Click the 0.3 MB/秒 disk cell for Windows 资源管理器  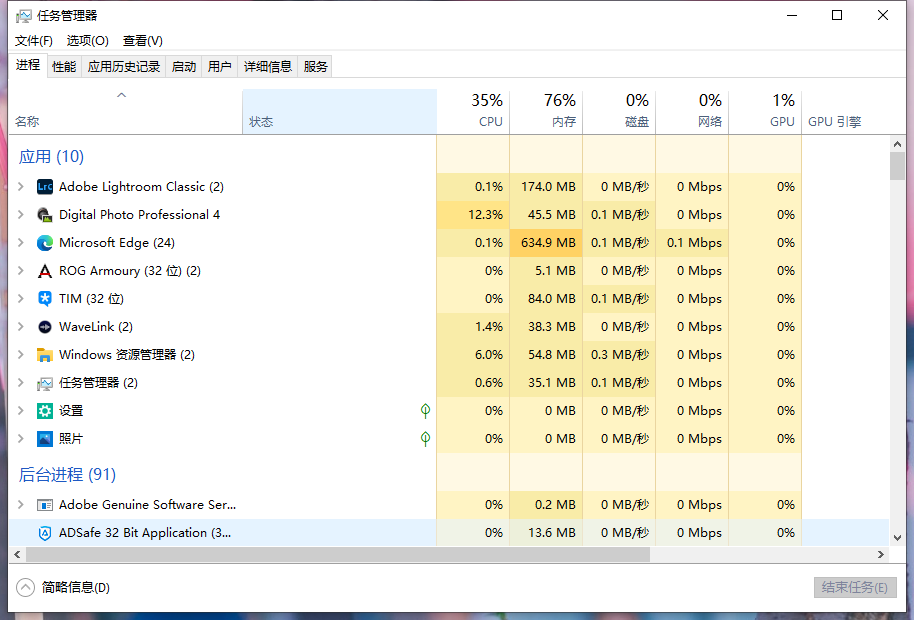tap(619, 354)
